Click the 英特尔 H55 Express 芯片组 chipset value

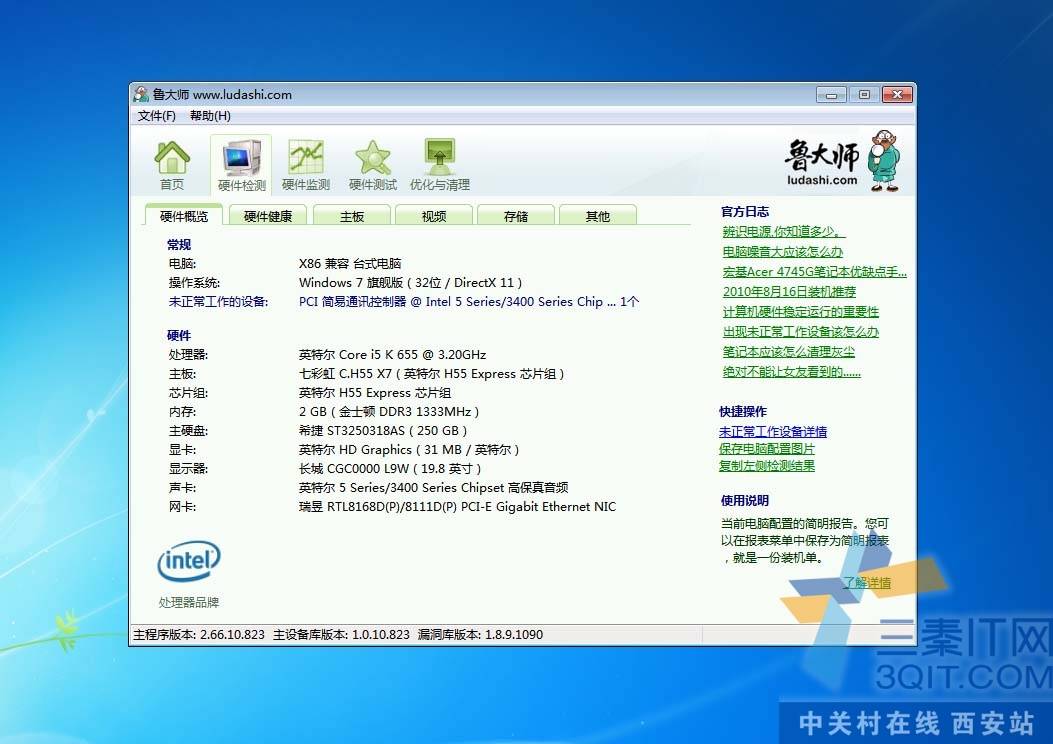(375, 392)
